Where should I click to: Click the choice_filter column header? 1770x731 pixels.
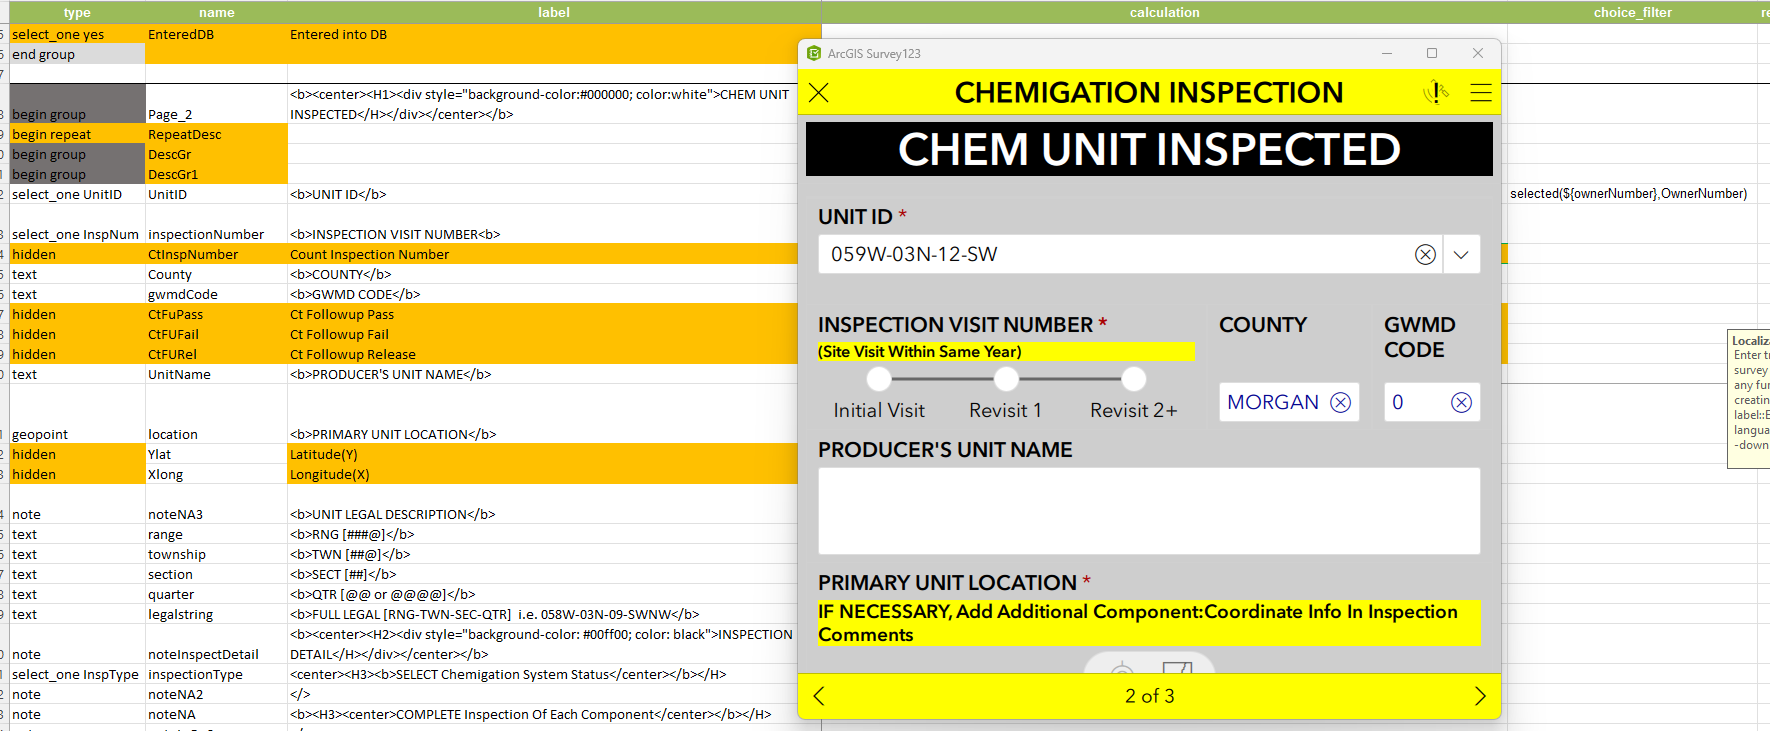(1632, 12)
